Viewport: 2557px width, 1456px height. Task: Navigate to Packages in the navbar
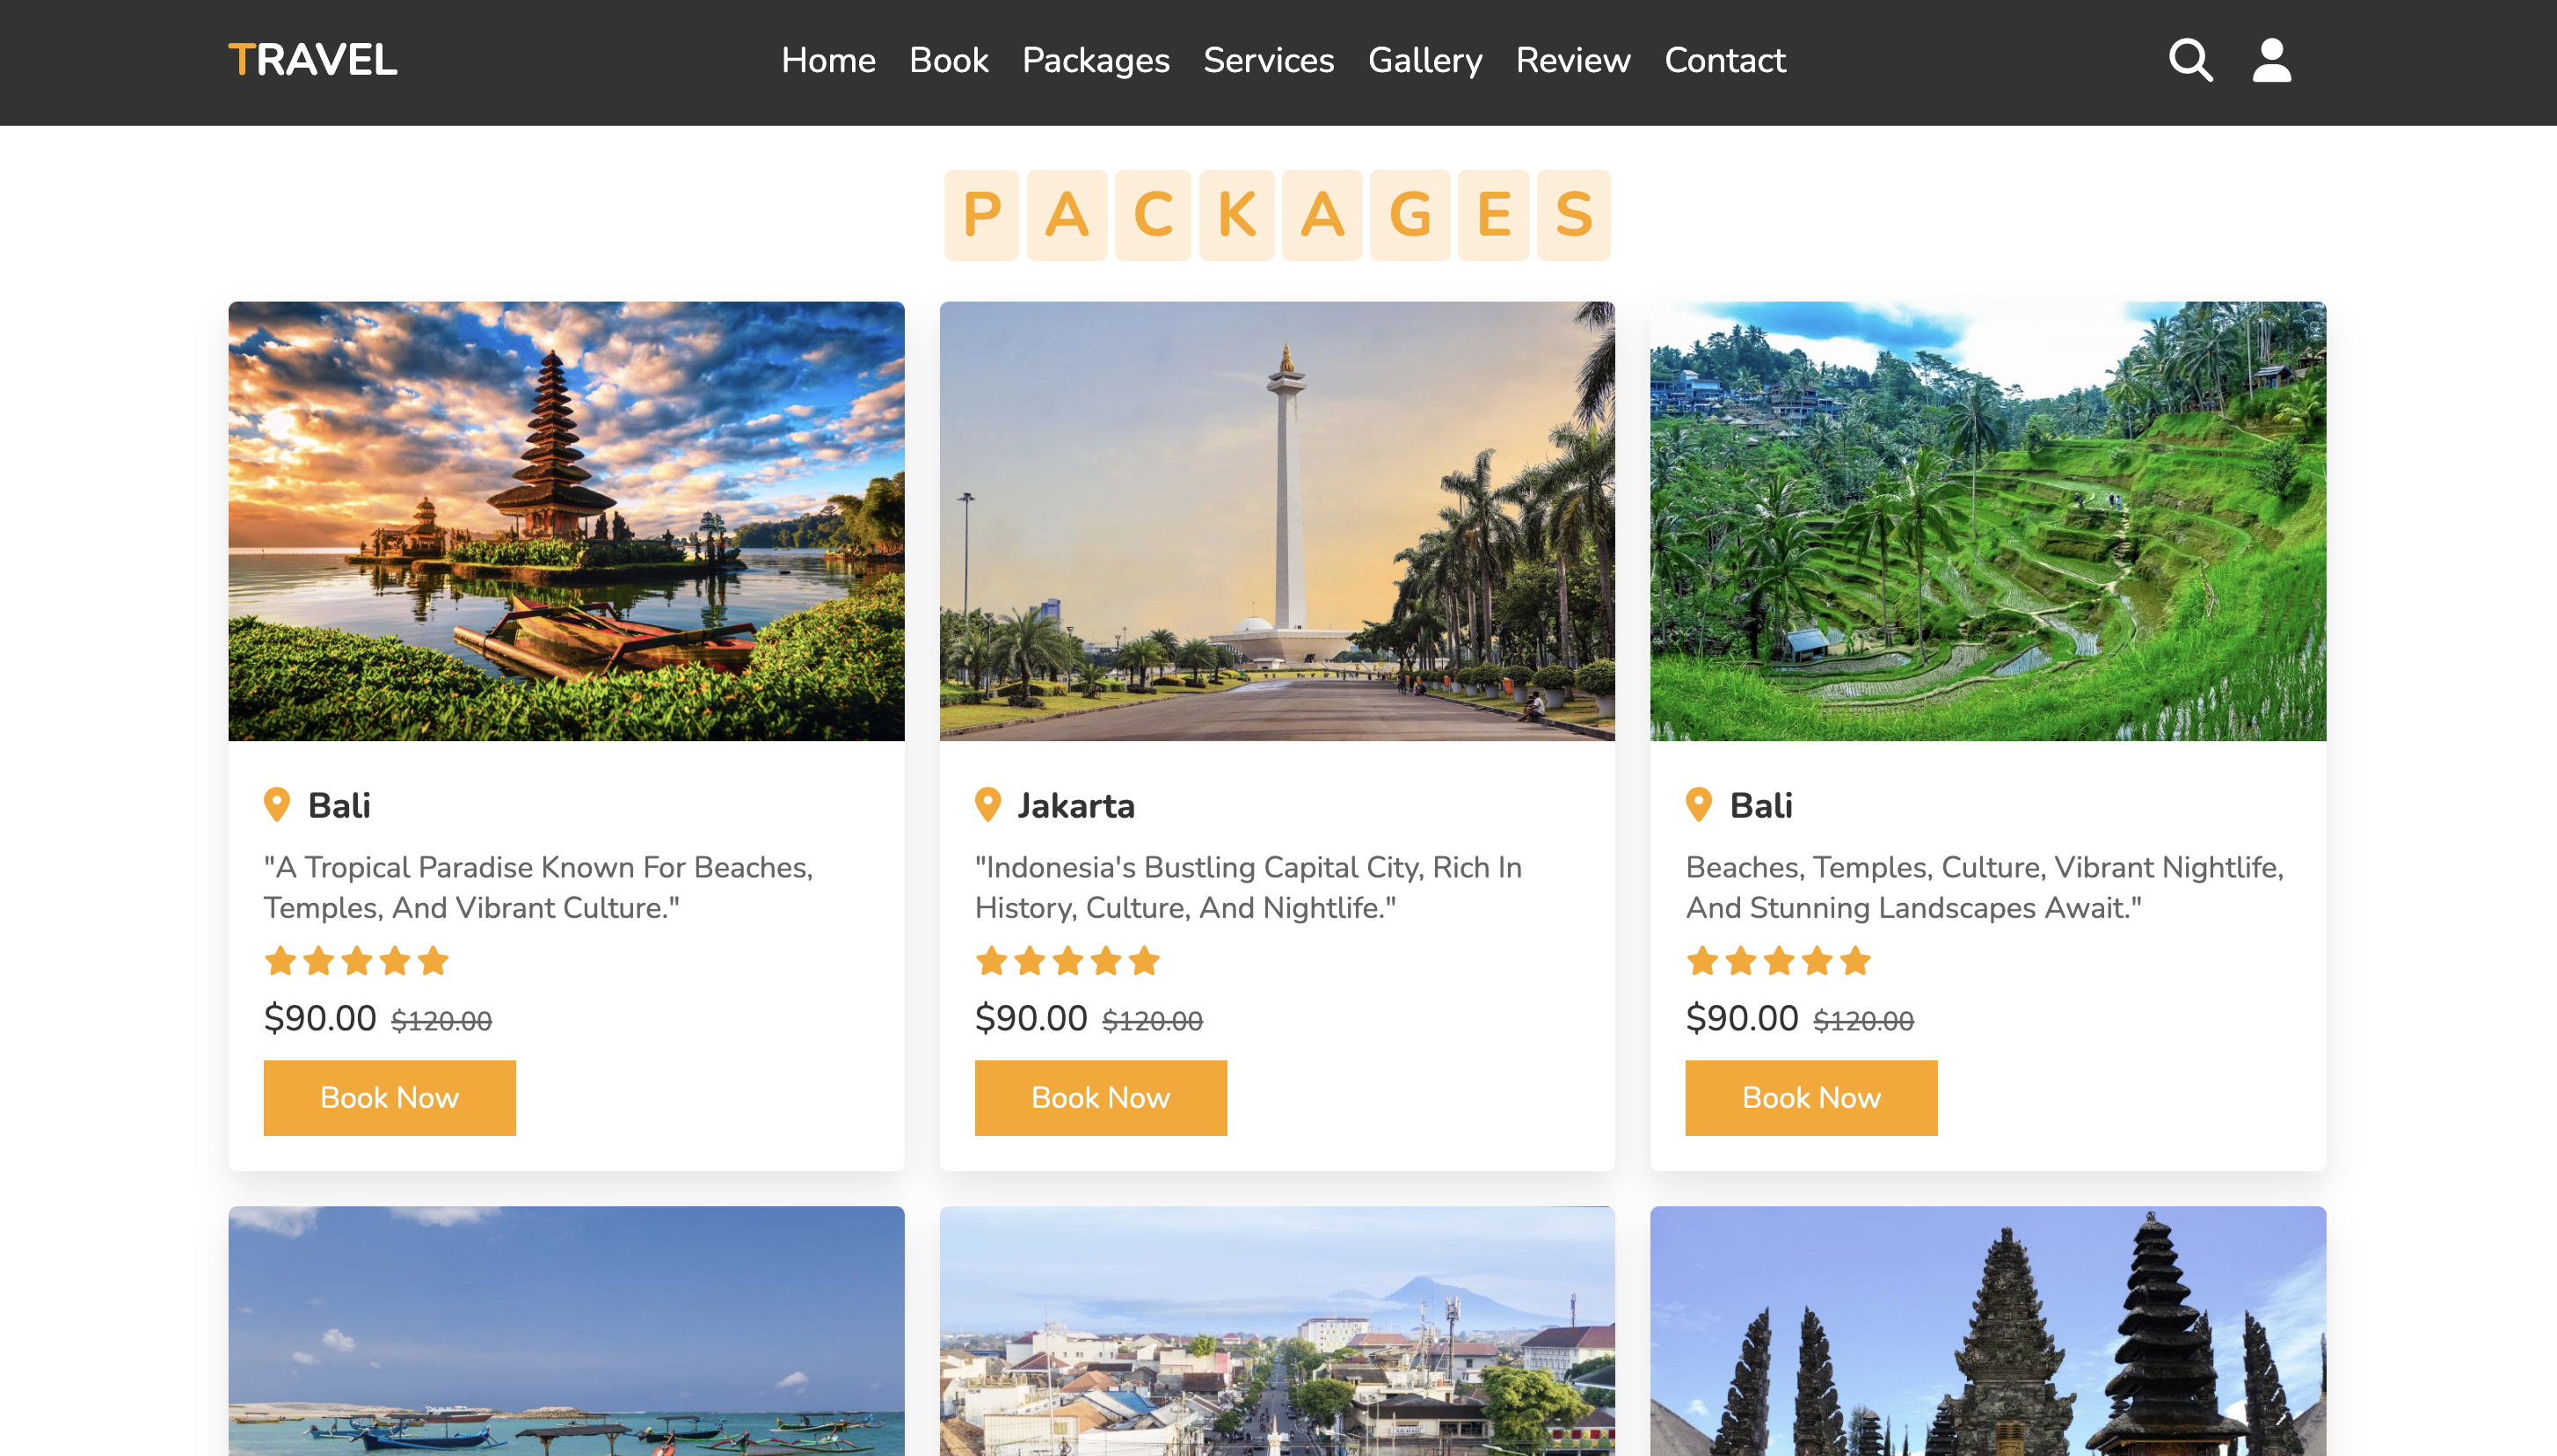pyautogui.click(x=1095, y=60)
